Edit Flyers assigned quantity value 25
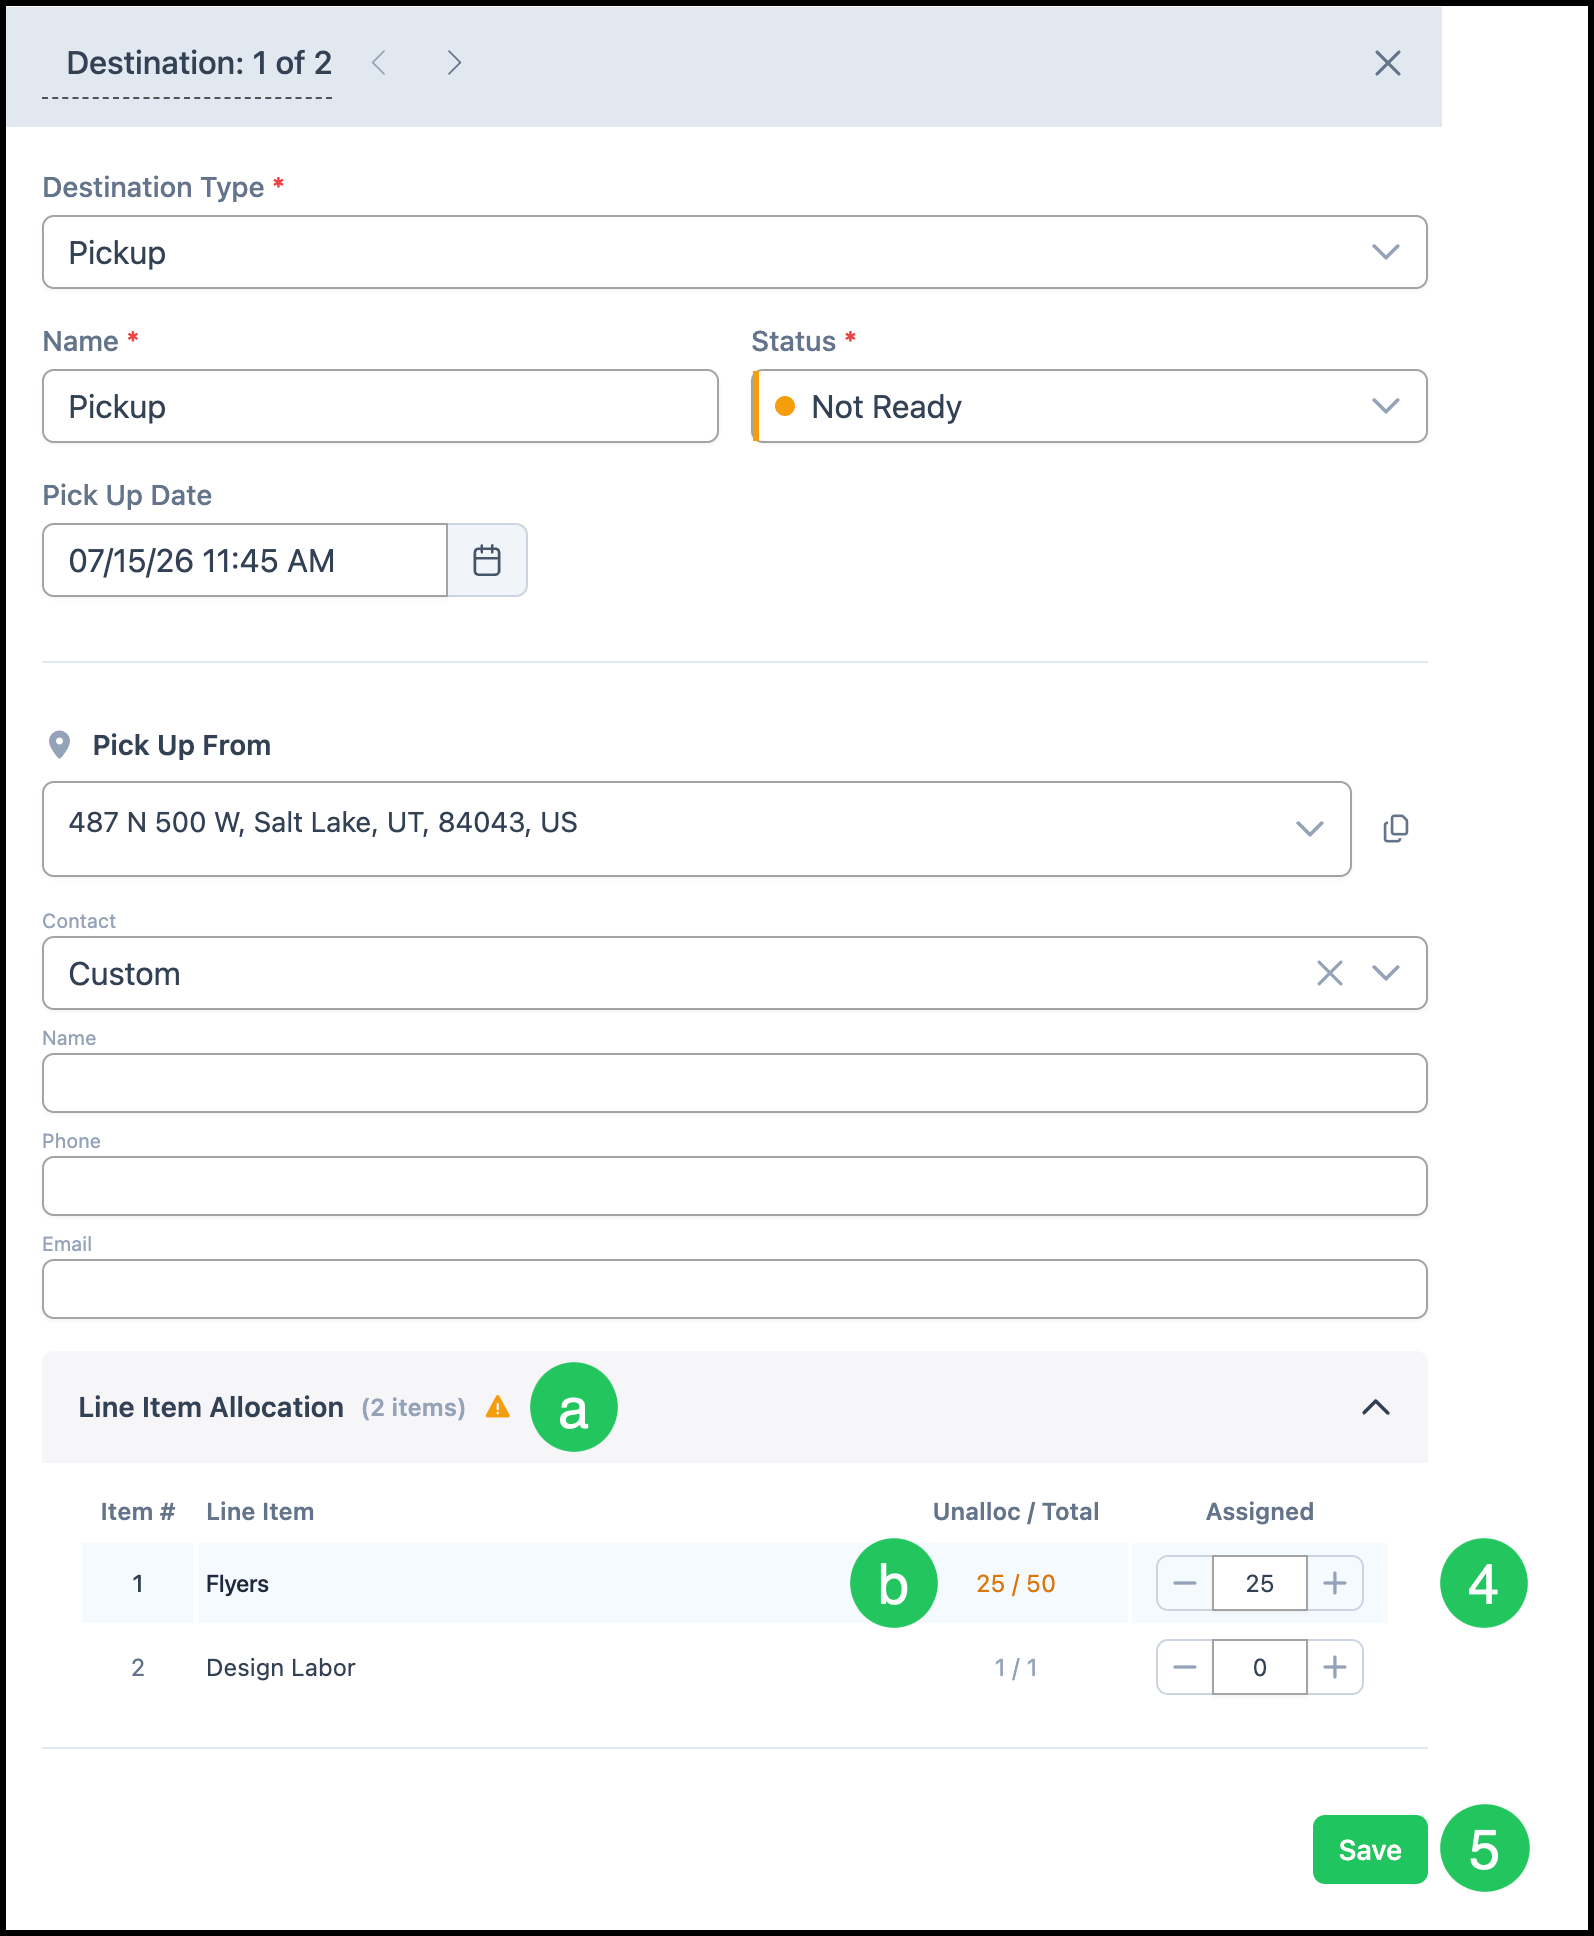The image size is (1594, 1936). [1260, 1583]
